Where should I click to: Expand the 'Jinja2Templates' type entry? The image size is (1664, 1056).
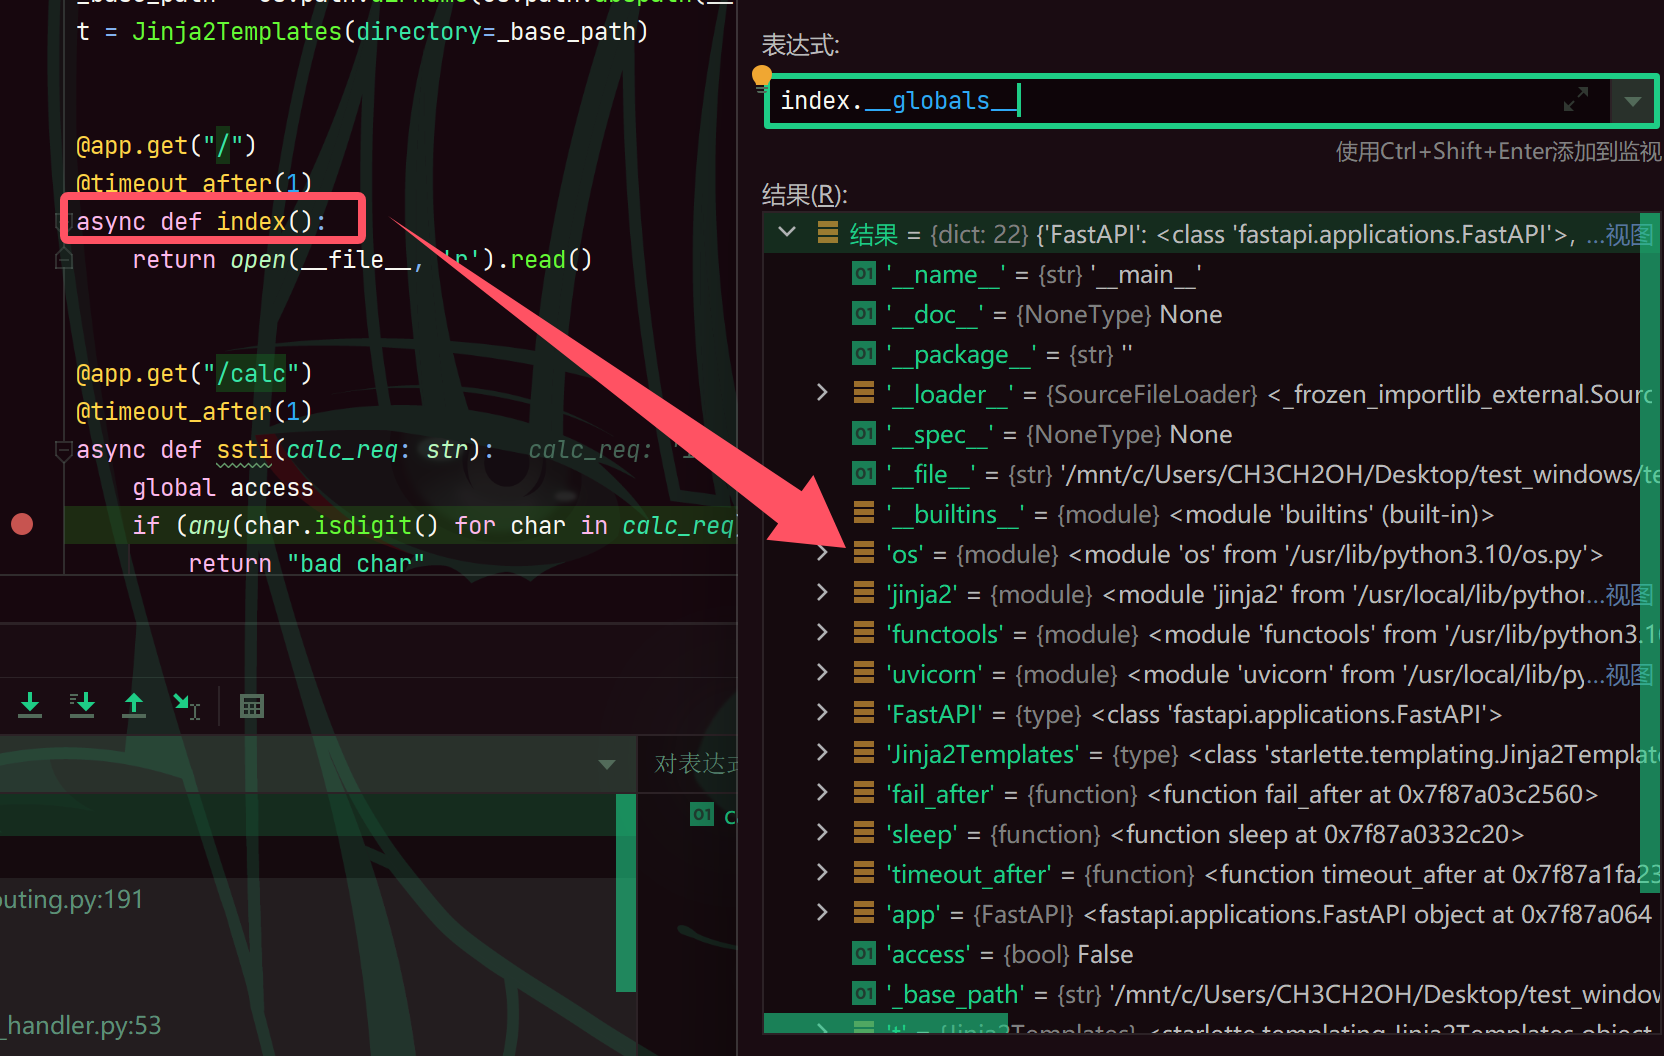coord(822,753)
